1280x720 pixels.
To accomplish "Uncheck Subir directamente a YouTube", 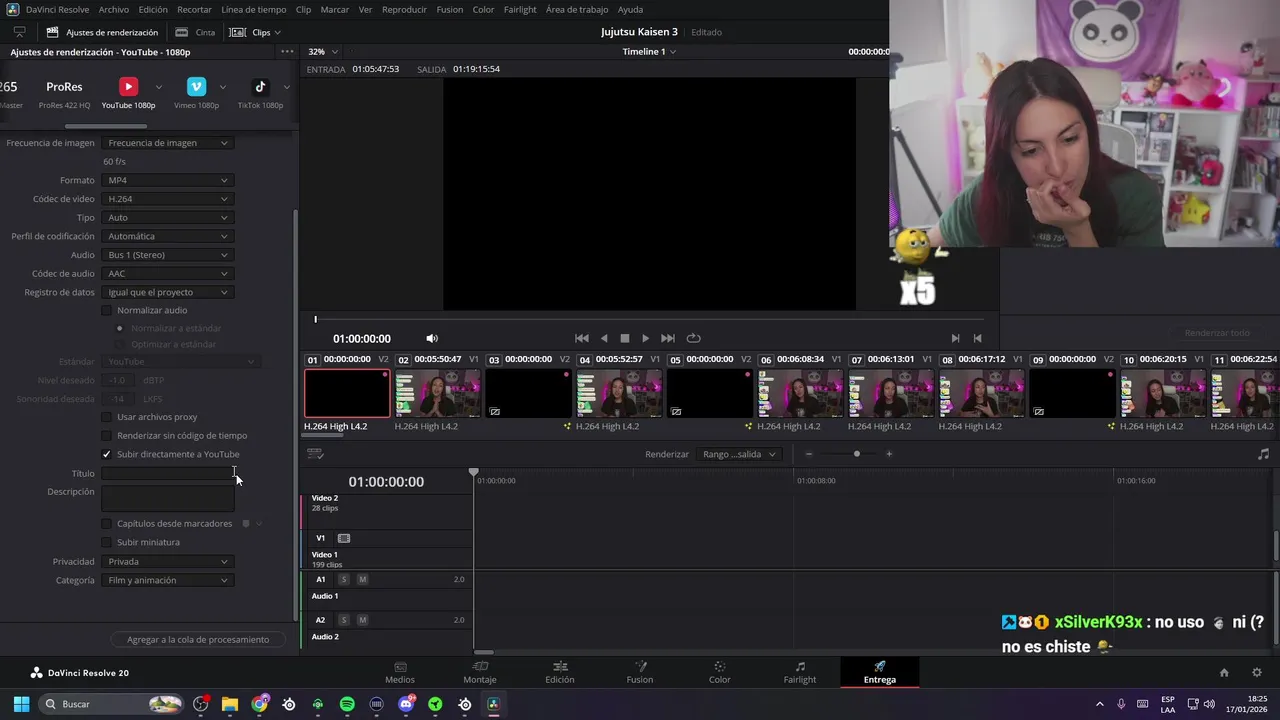I will [x=107, y=454].
